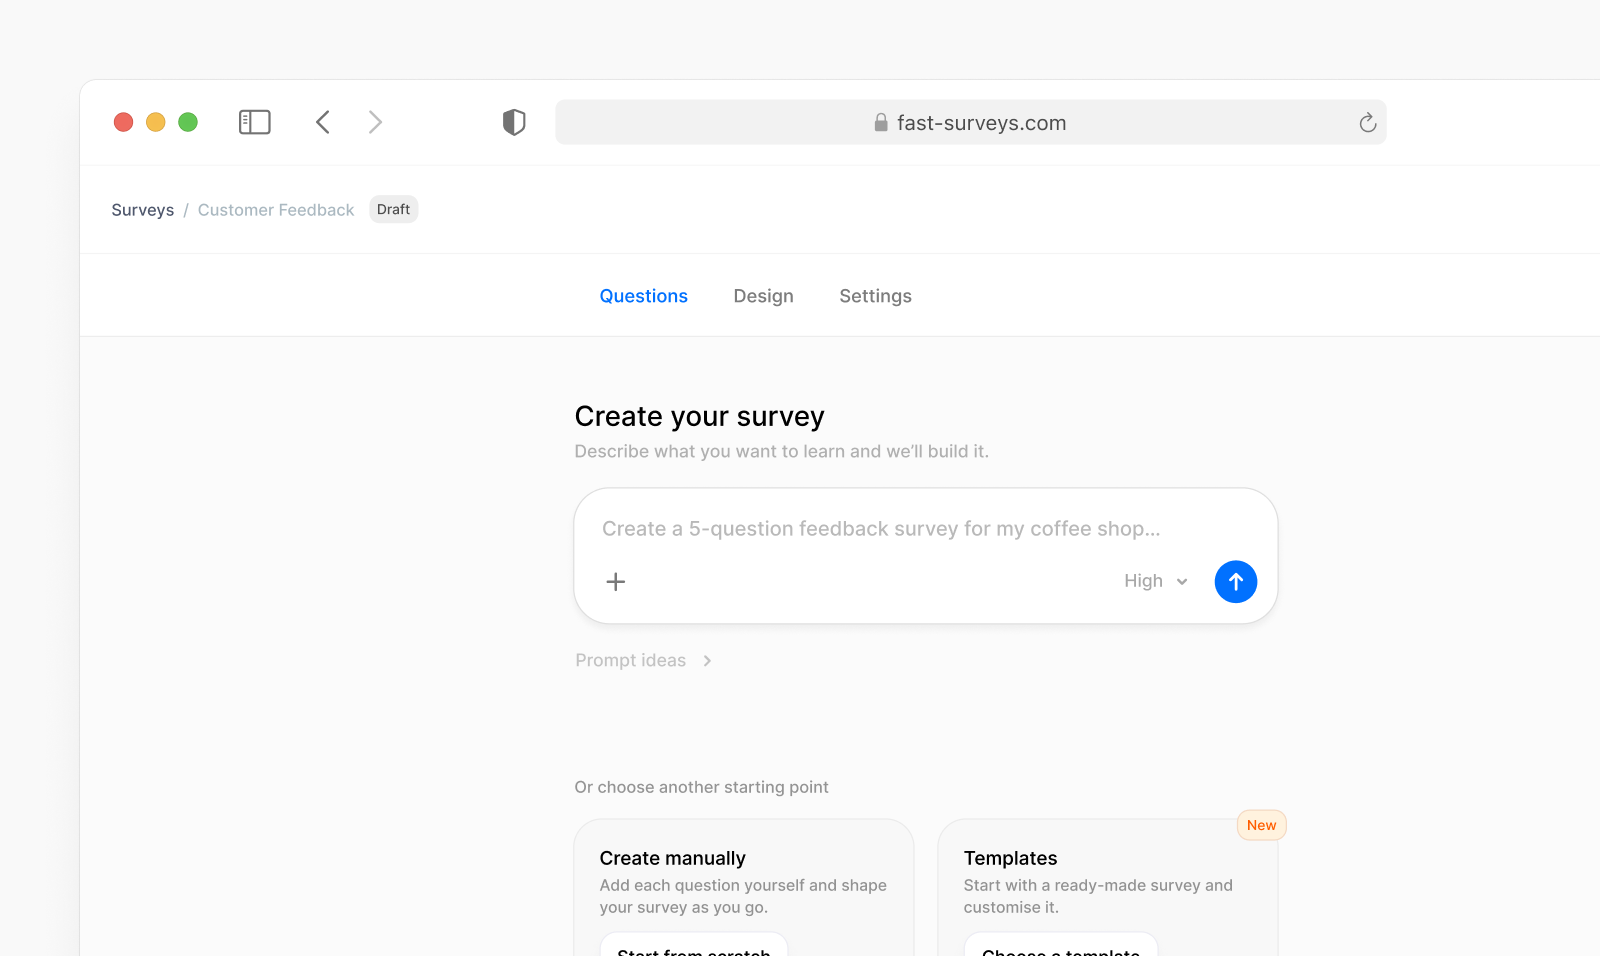Click the plus attachment icon in prompt box

(616, 582)
